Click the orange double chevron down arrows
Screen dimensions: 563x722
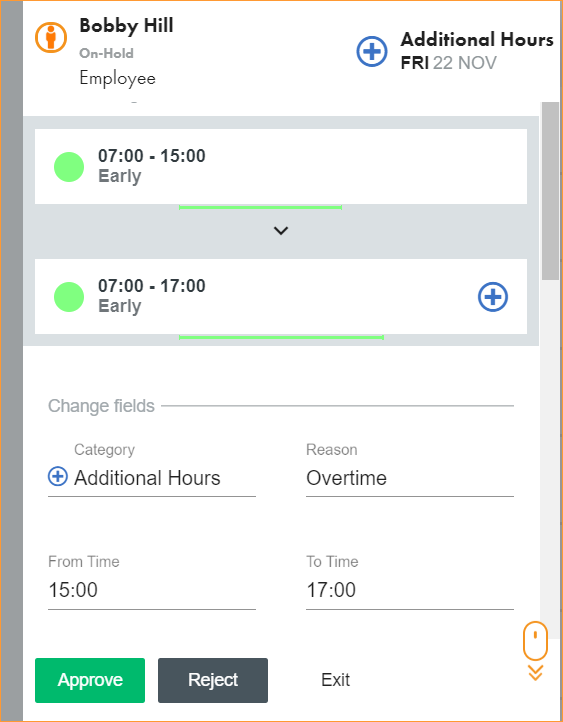(535, 672)
